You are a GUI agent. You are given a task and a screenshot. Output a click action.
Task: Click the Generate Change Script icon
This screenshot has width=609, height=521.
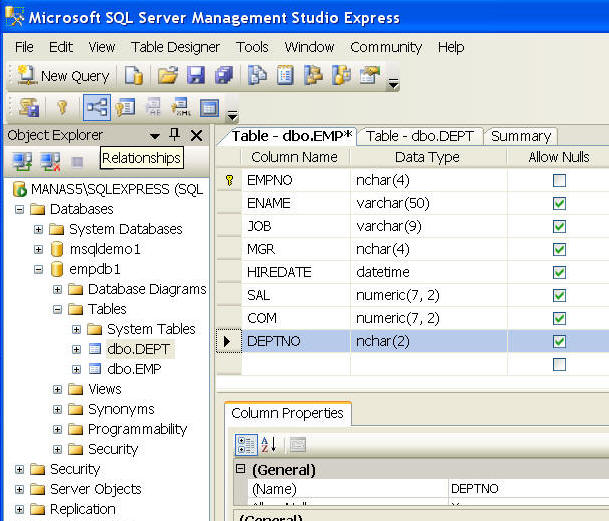[29, 107]
